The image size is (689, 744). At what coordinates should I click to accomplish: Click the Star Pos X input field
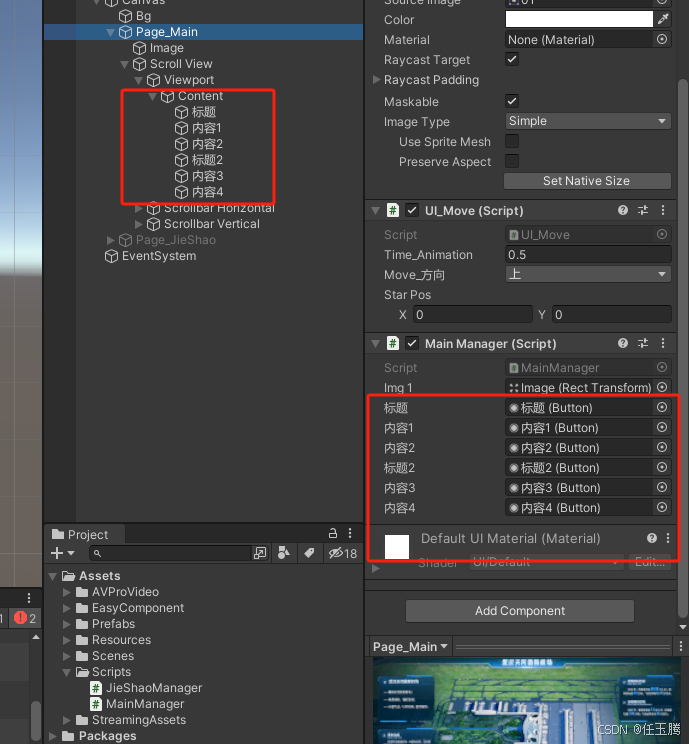click(x=473, y=314)
